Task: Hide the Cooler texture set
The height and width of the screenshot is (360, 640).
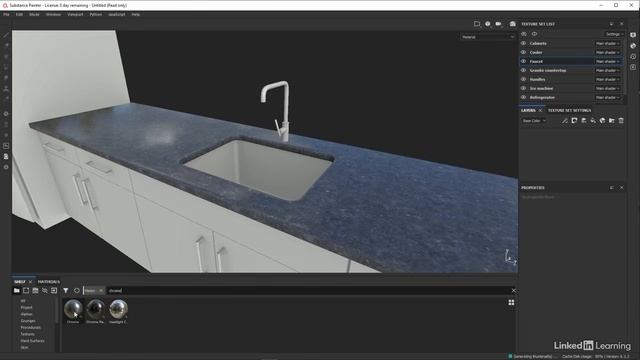Action: tap(523, 52)
